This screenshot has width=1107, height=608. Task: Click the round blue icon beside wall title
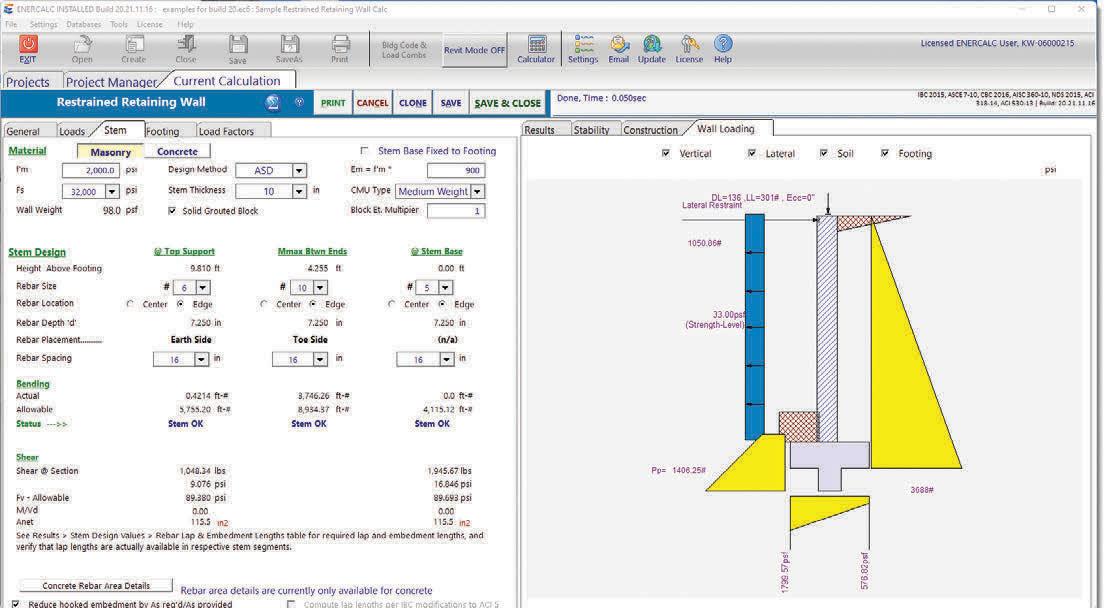[x=273, y=103]
